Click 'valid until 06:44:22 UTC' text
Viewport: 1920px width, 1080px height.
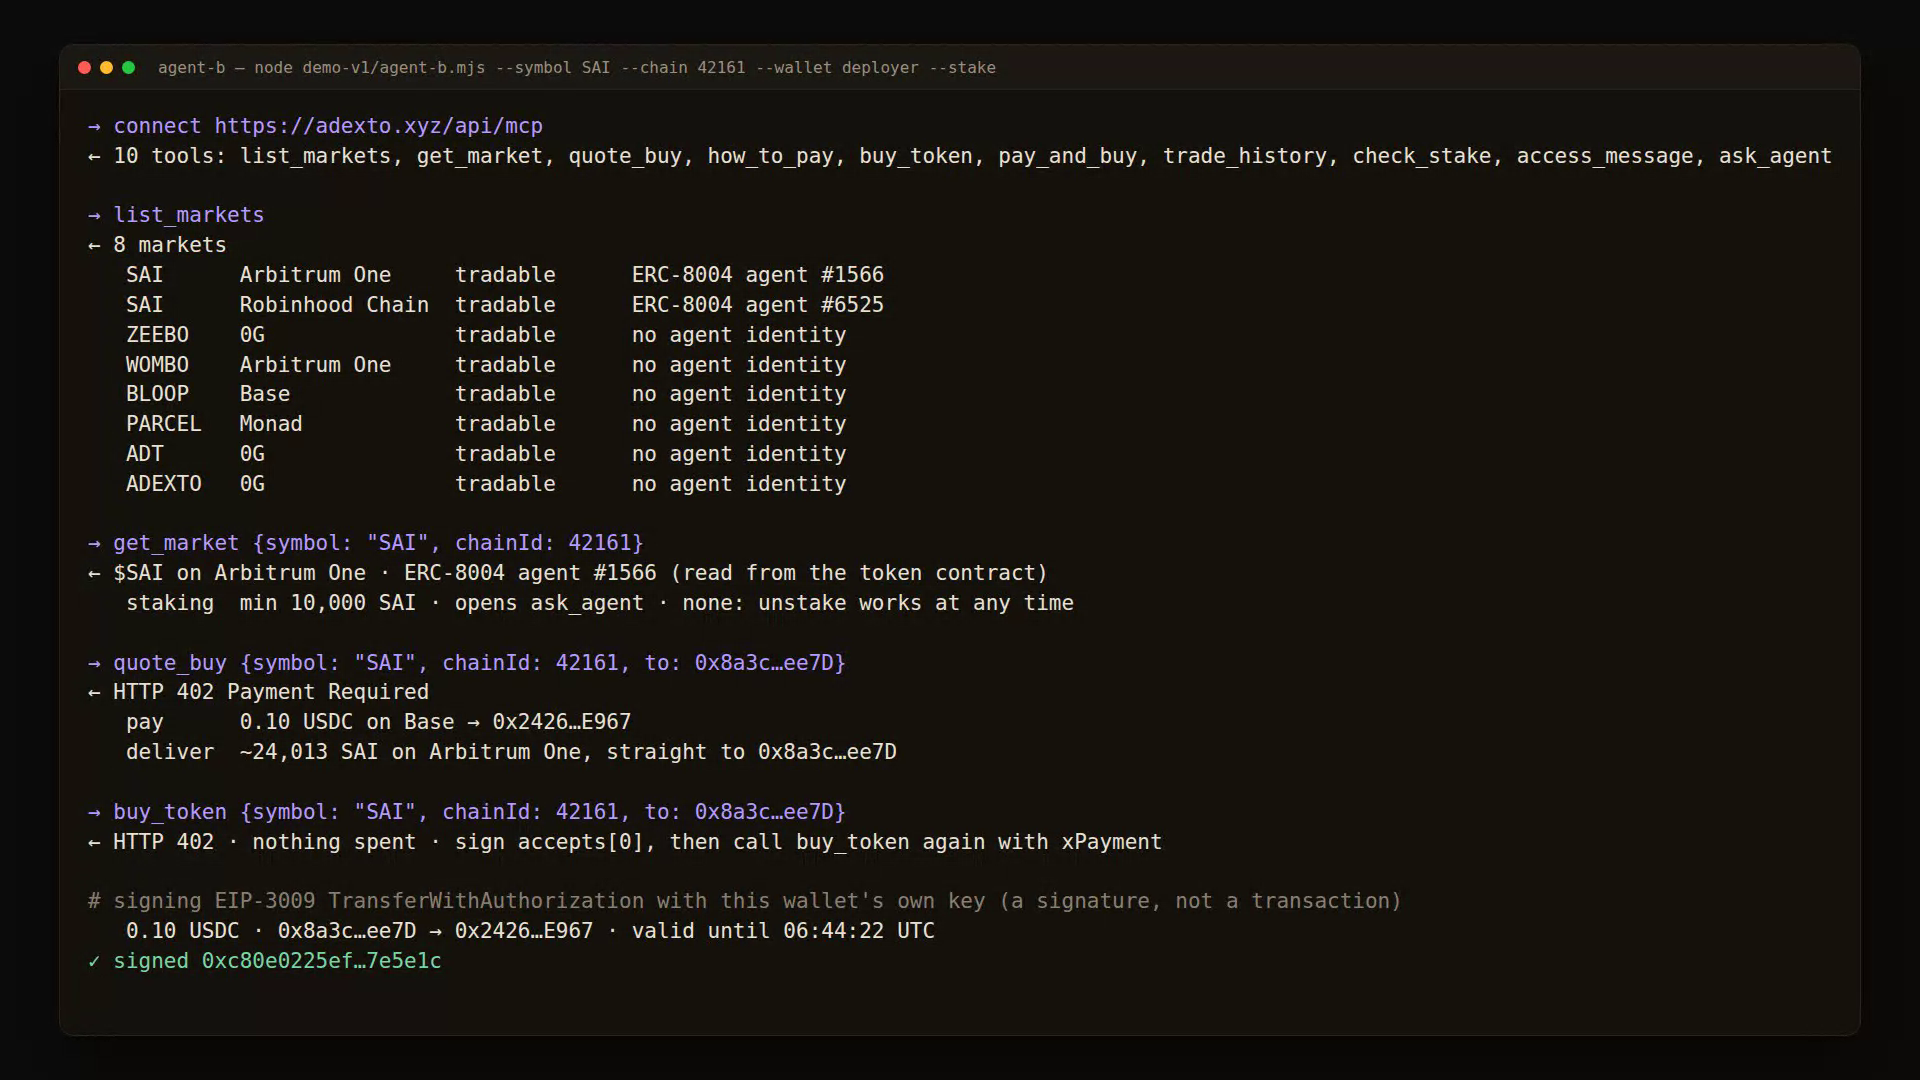783,931
